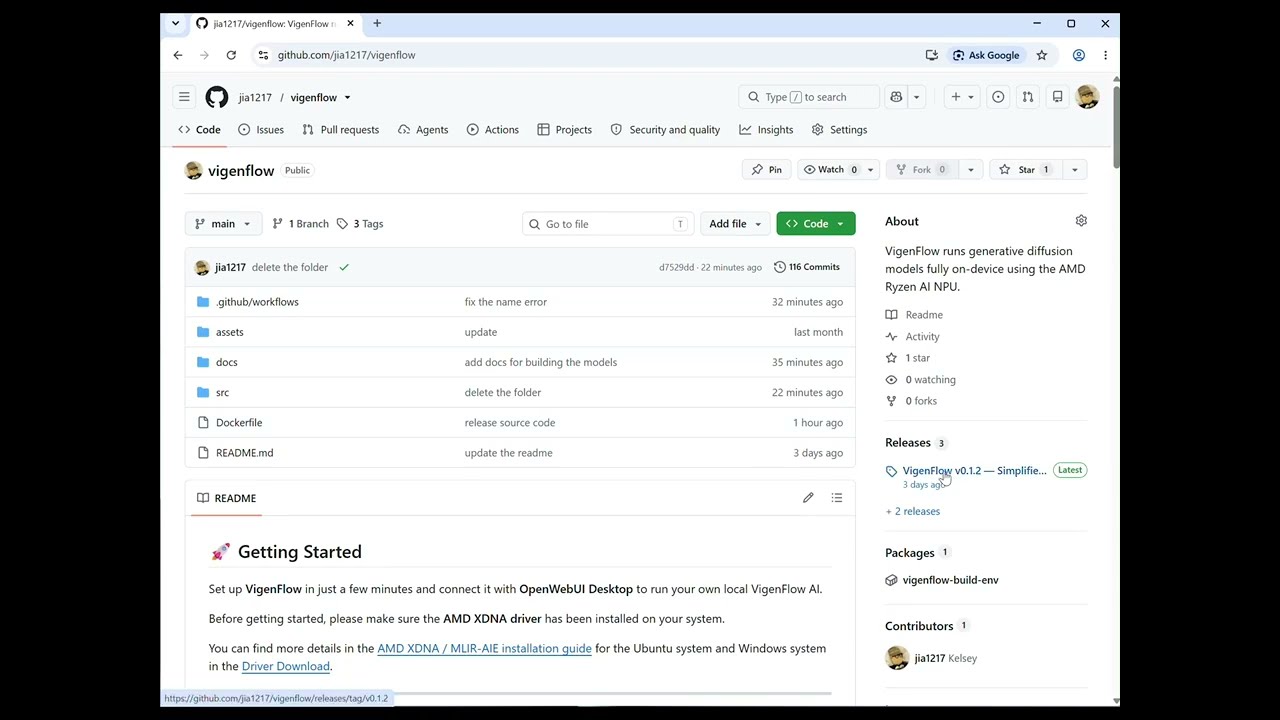The image size is (1280, 720).
Task: Switch to the Actions tab
Action: (492, 130)
